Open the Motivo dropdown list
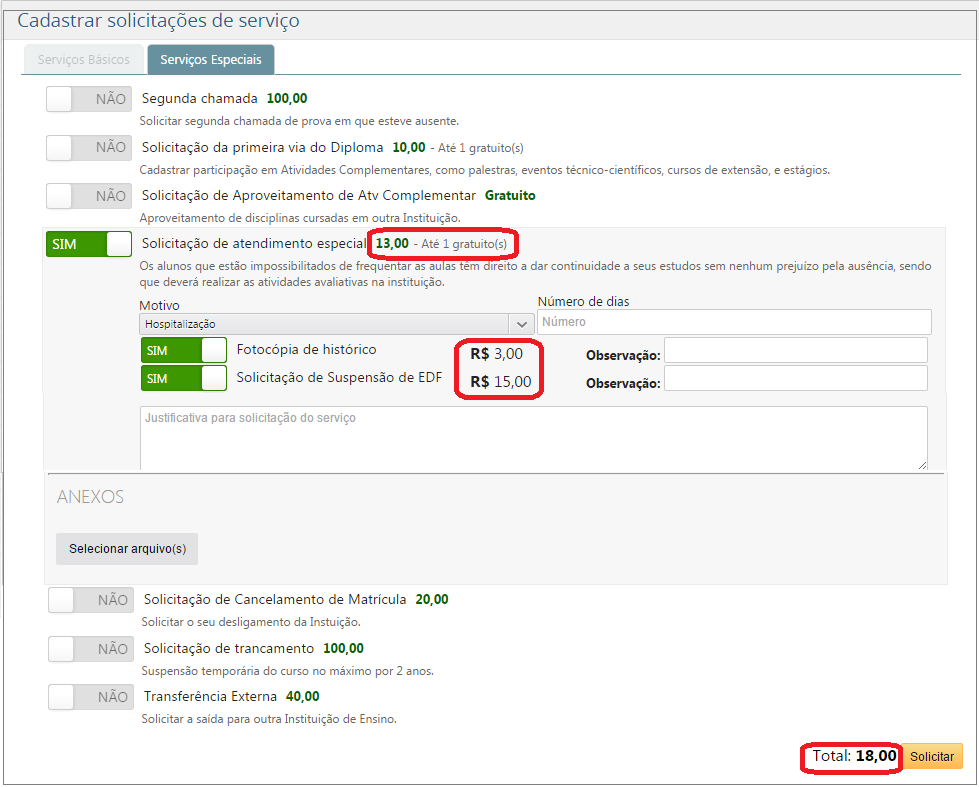This screenshot has width=979, height=787. pyautogui.click(x=336, y=324)
